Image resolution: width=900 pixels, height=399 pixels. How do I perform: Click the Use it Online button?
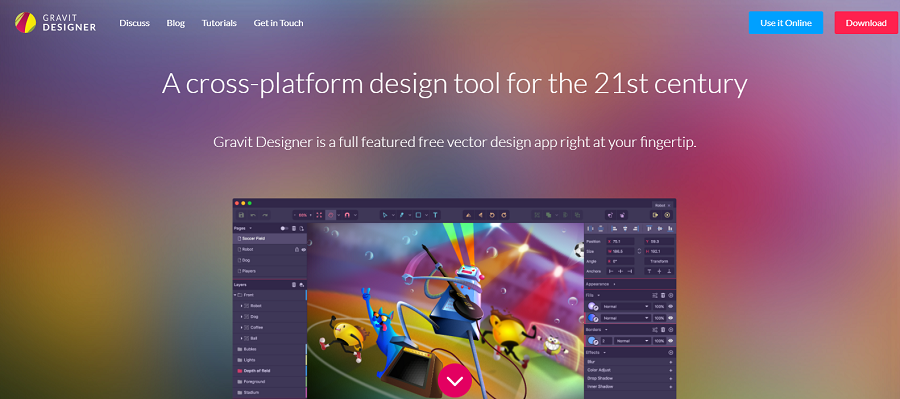[x=786, y=23]
